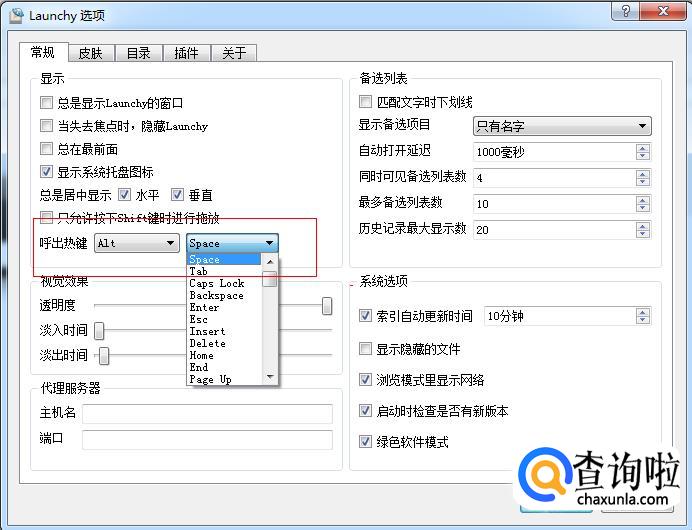692x530 pixels.
Task: Enable 总是显示Launchy的窗口 checkbox
Action: click(x=47, y=103)
